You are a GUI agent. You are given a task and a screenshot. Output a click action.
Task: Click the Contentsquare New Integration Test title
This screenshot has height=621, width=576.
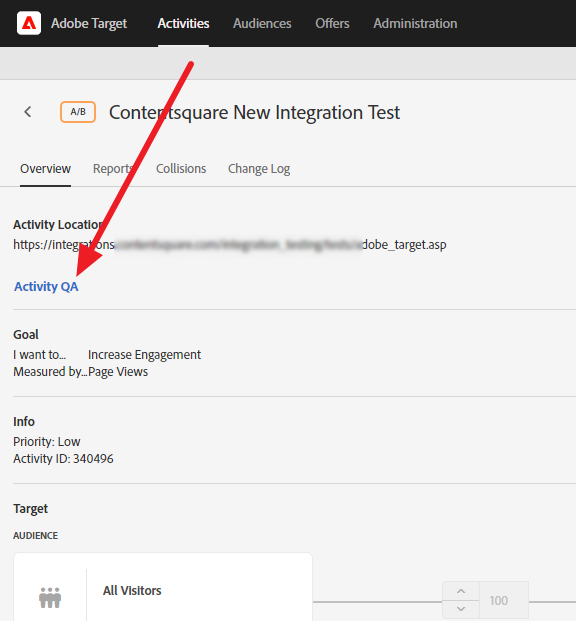pyautogui.click(x=254, y=112)
